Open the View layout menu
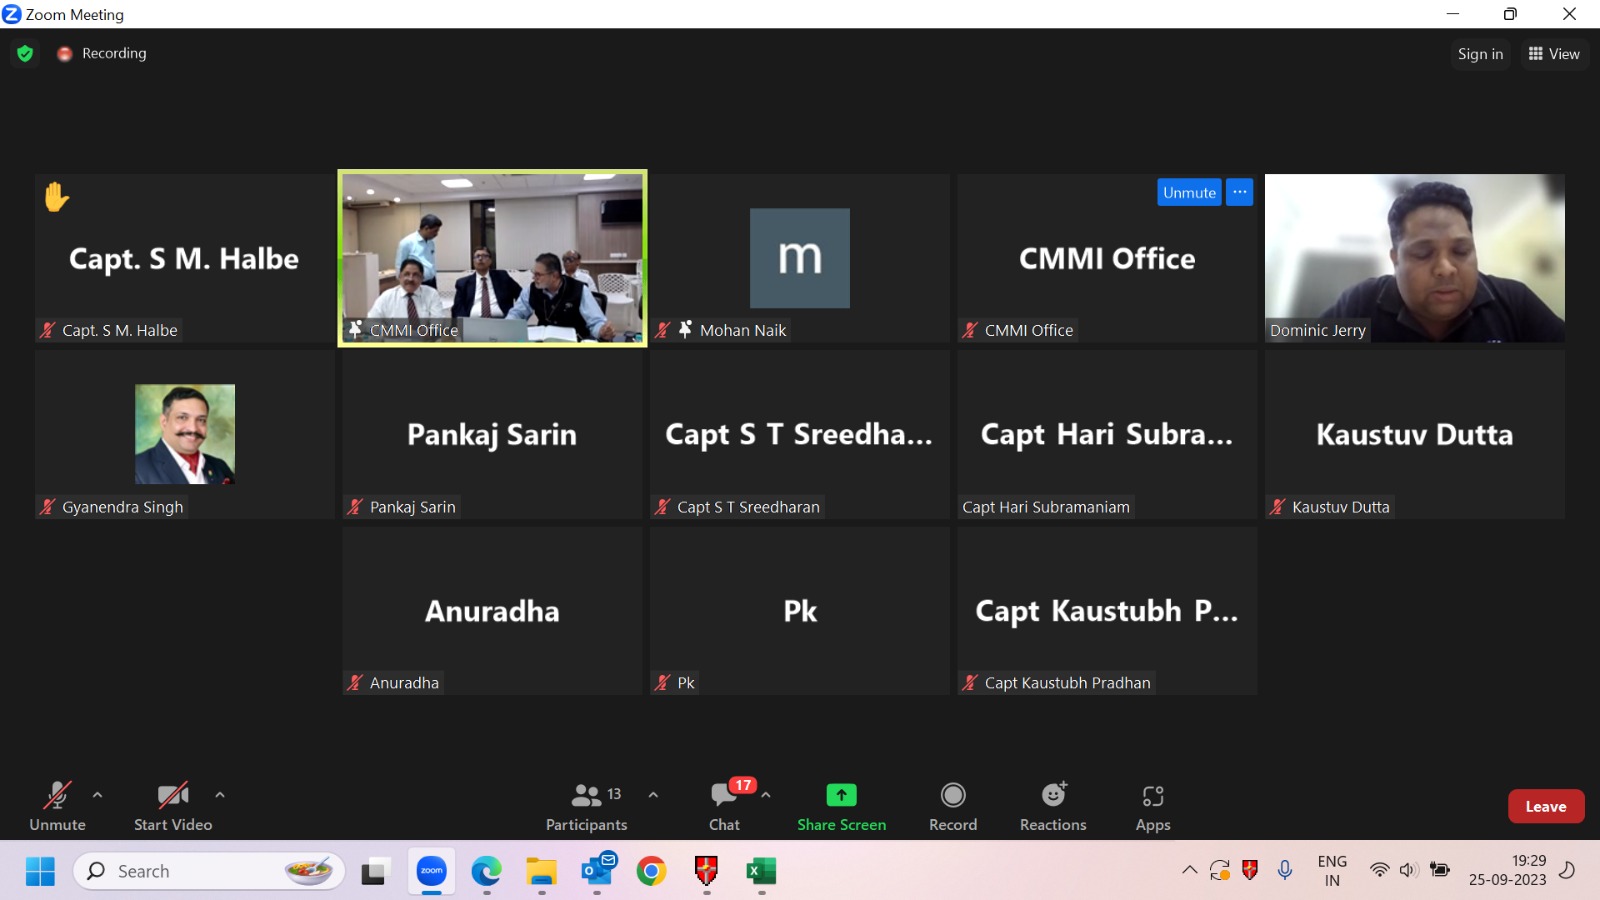Image resolution: width=1600 pixels, height=900 pixels. (x=1554, y=54)
